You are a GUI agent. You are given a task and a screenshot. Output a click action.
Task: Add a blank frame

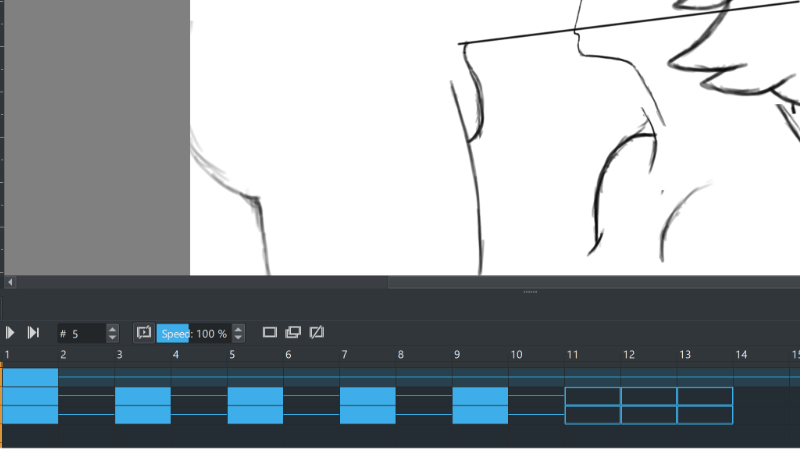click(x=270, y=332)
